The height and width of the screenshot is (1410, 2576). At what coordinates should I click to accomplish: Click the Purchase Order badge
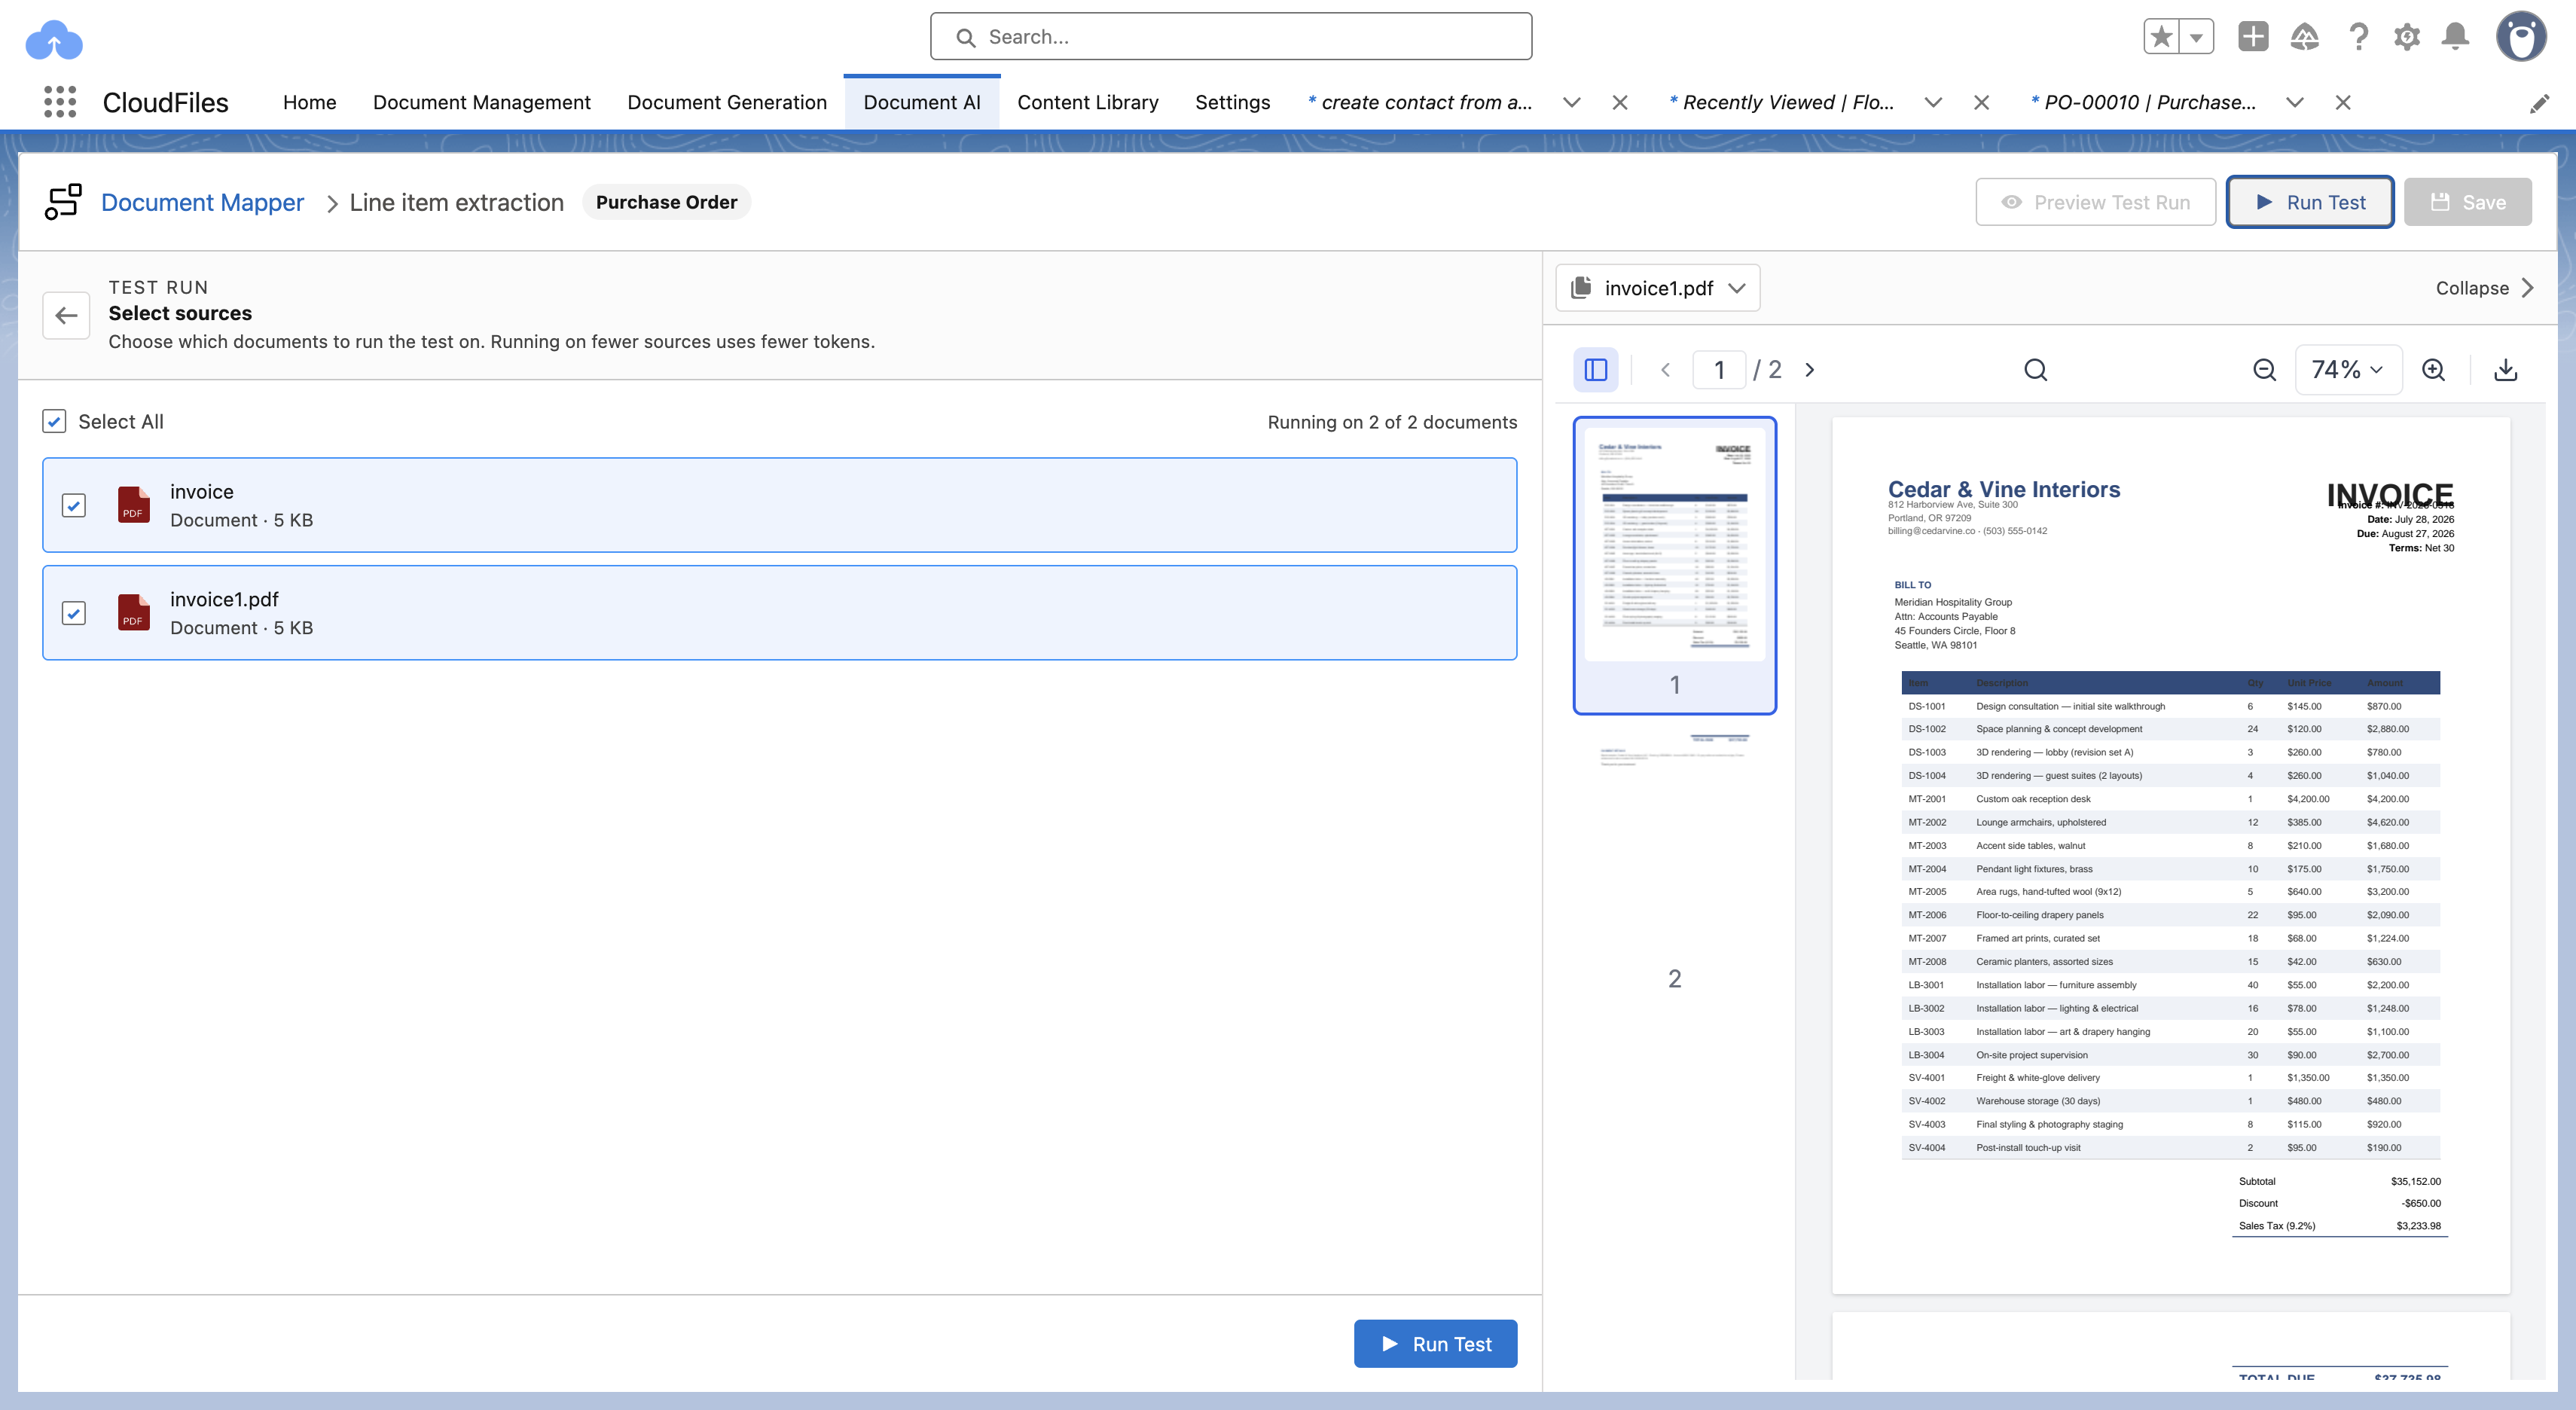point(666,202)
